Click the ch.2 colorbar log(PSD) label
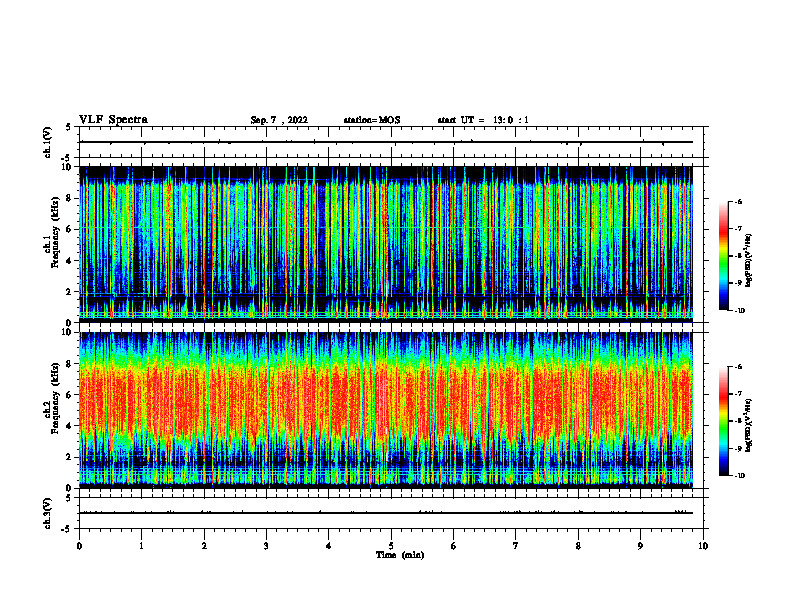Image resolution: width=792 pixels, height=612 pixels. tap(749, 425)
